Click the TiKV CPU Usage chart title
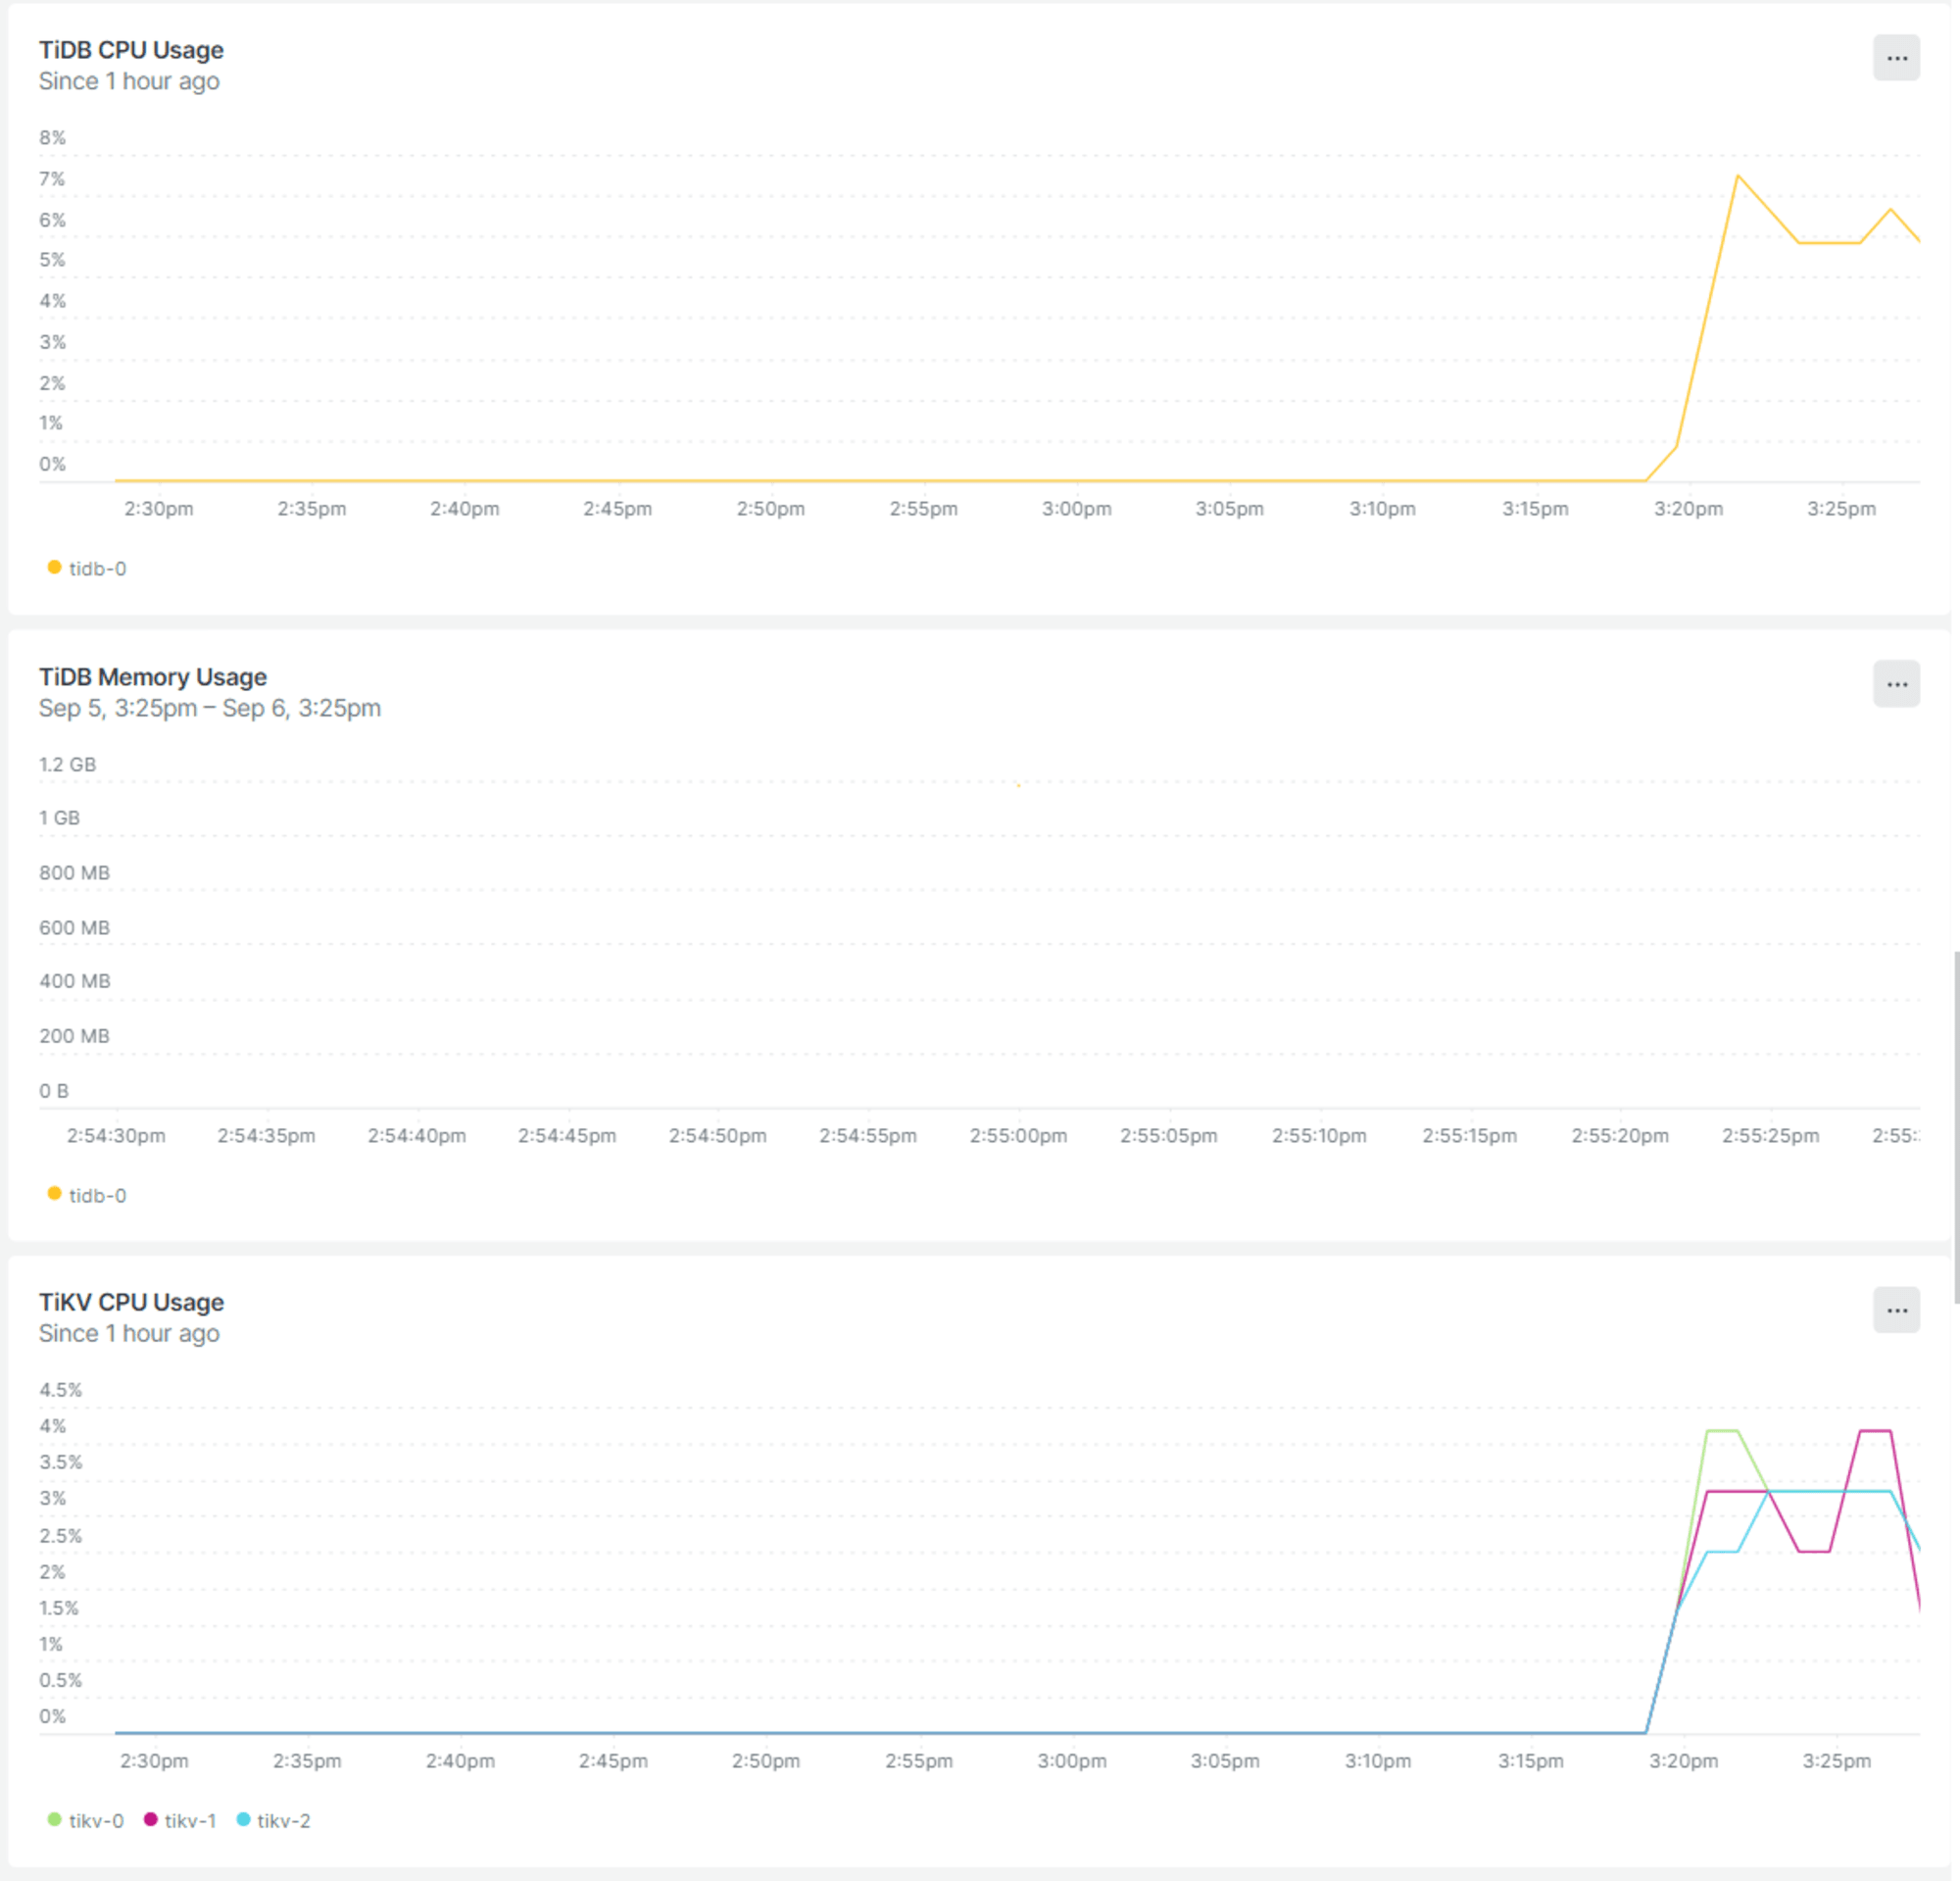 click(131, 1302)
